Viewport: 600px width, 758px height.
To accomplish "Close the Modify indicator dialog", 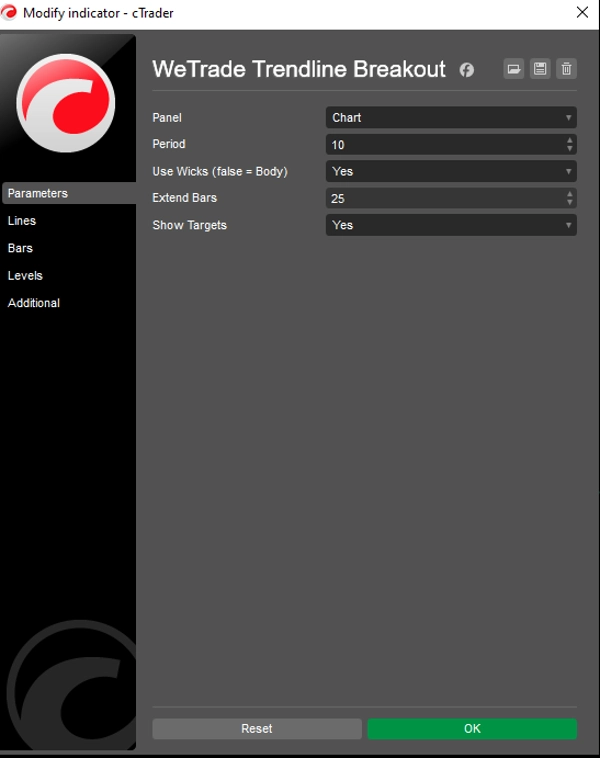I will tap(582, 13).
